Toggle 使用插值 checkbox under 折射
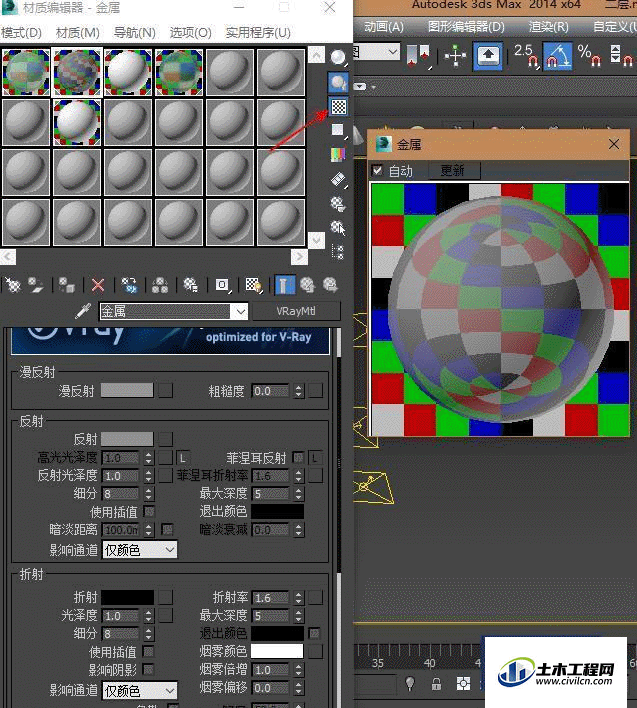Viewport: 637px width, 708px height. tap(148, 652)
